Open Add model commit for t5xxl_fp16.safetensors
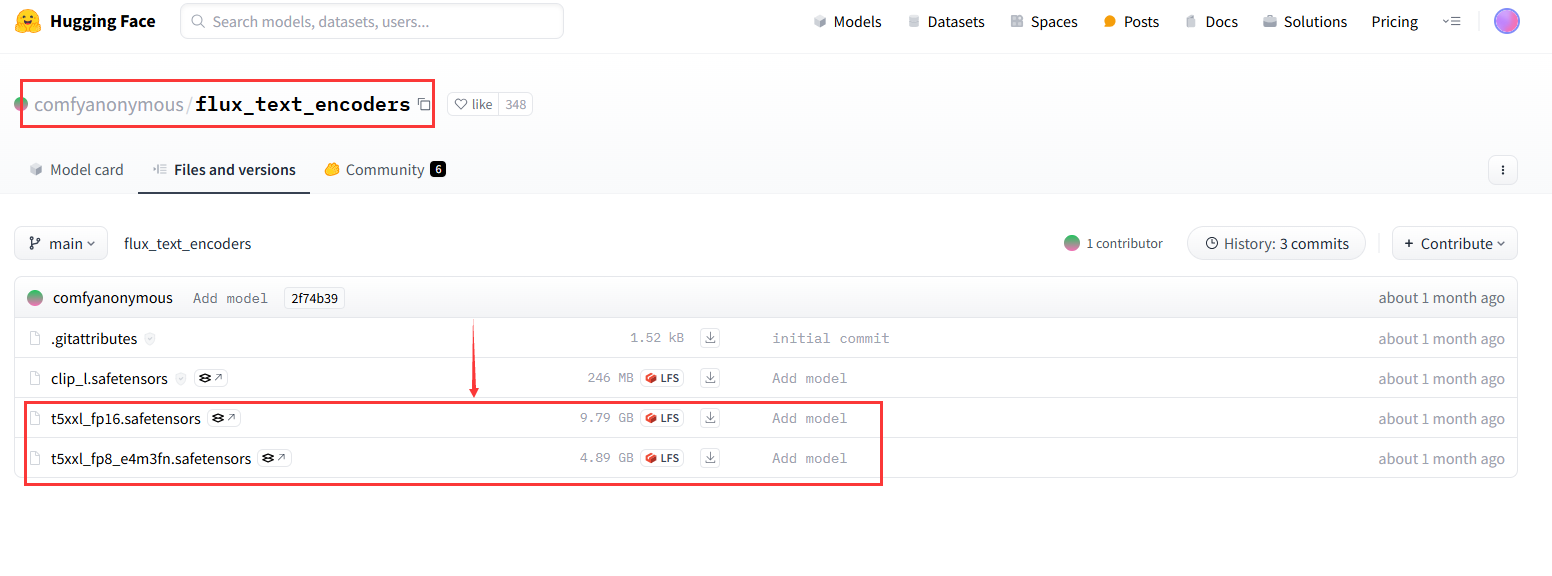This screenshot has height=576, width=1552. [809, 419]
